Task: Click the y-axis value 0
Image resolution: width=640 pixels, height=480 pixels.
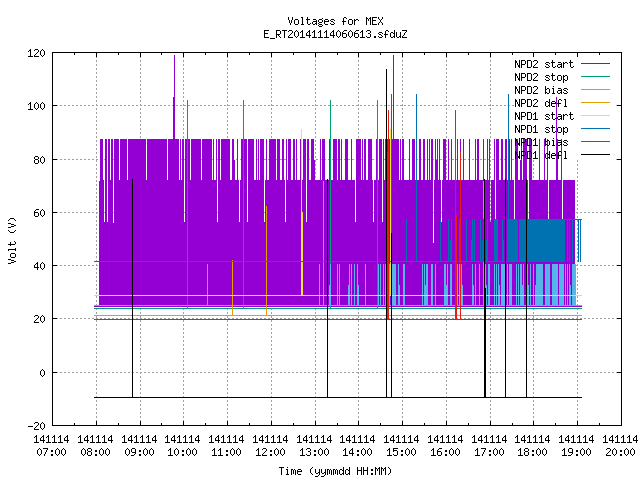Action: (42, 373)
